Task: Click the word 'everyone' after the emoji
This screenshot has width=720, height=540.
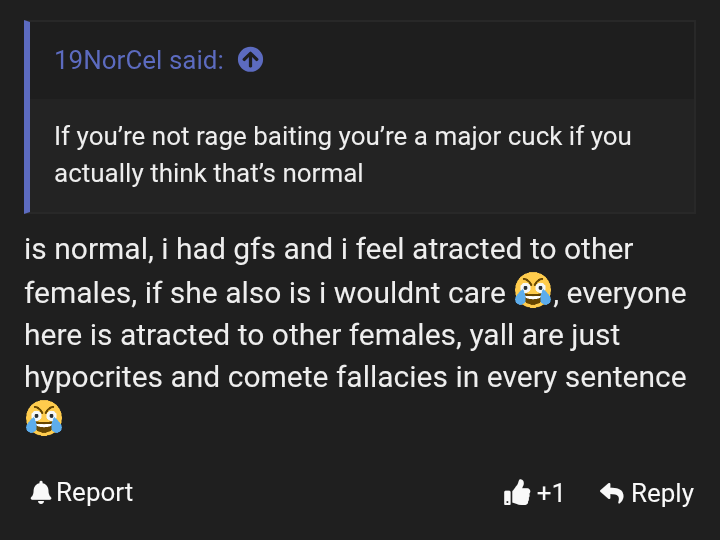Action: [x=626, y=294]
